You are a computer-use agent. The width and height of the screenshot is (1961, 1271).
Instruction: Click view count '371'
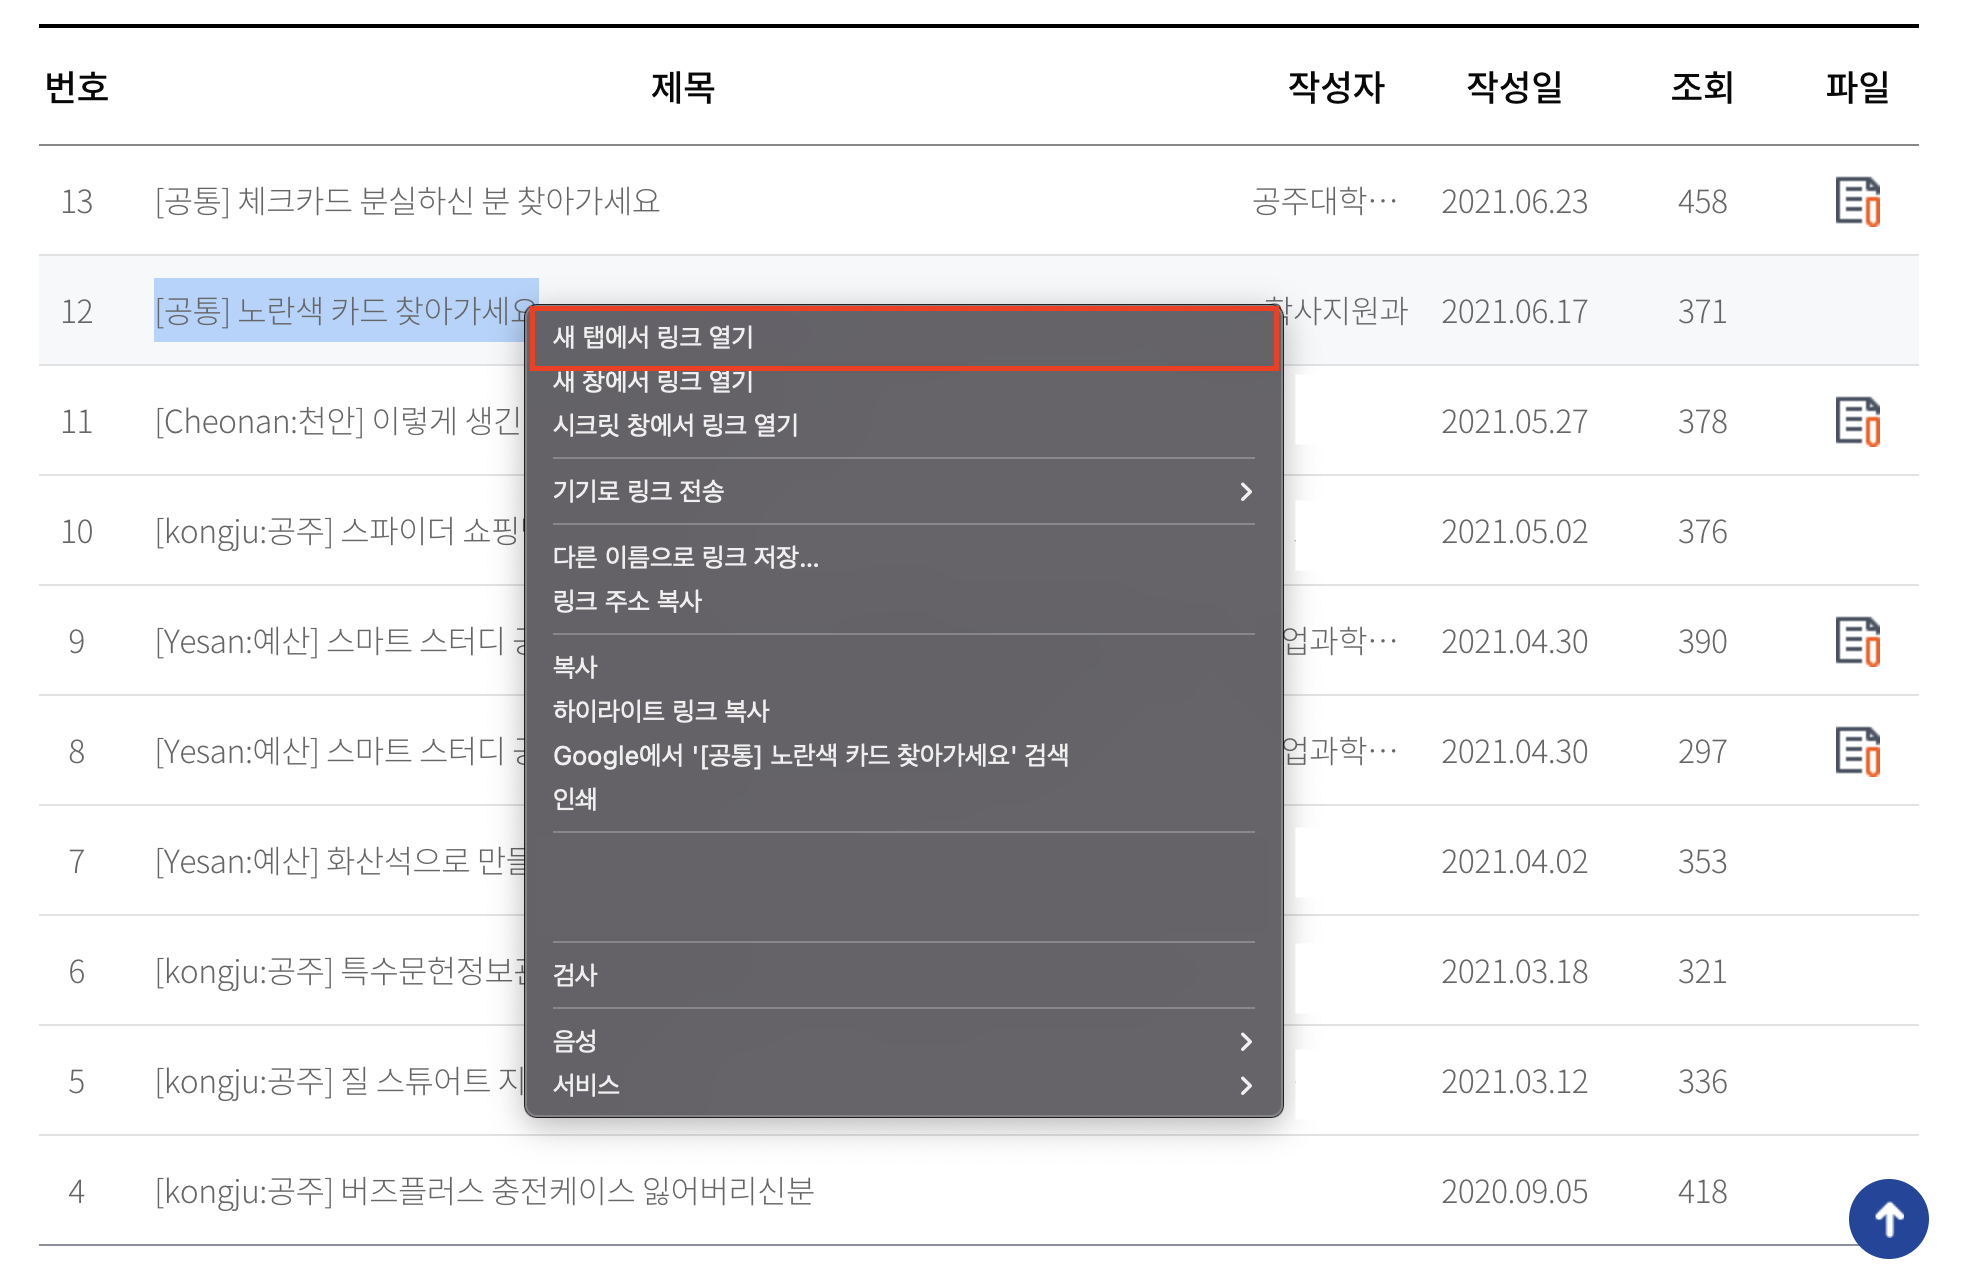coord(1702,312)
